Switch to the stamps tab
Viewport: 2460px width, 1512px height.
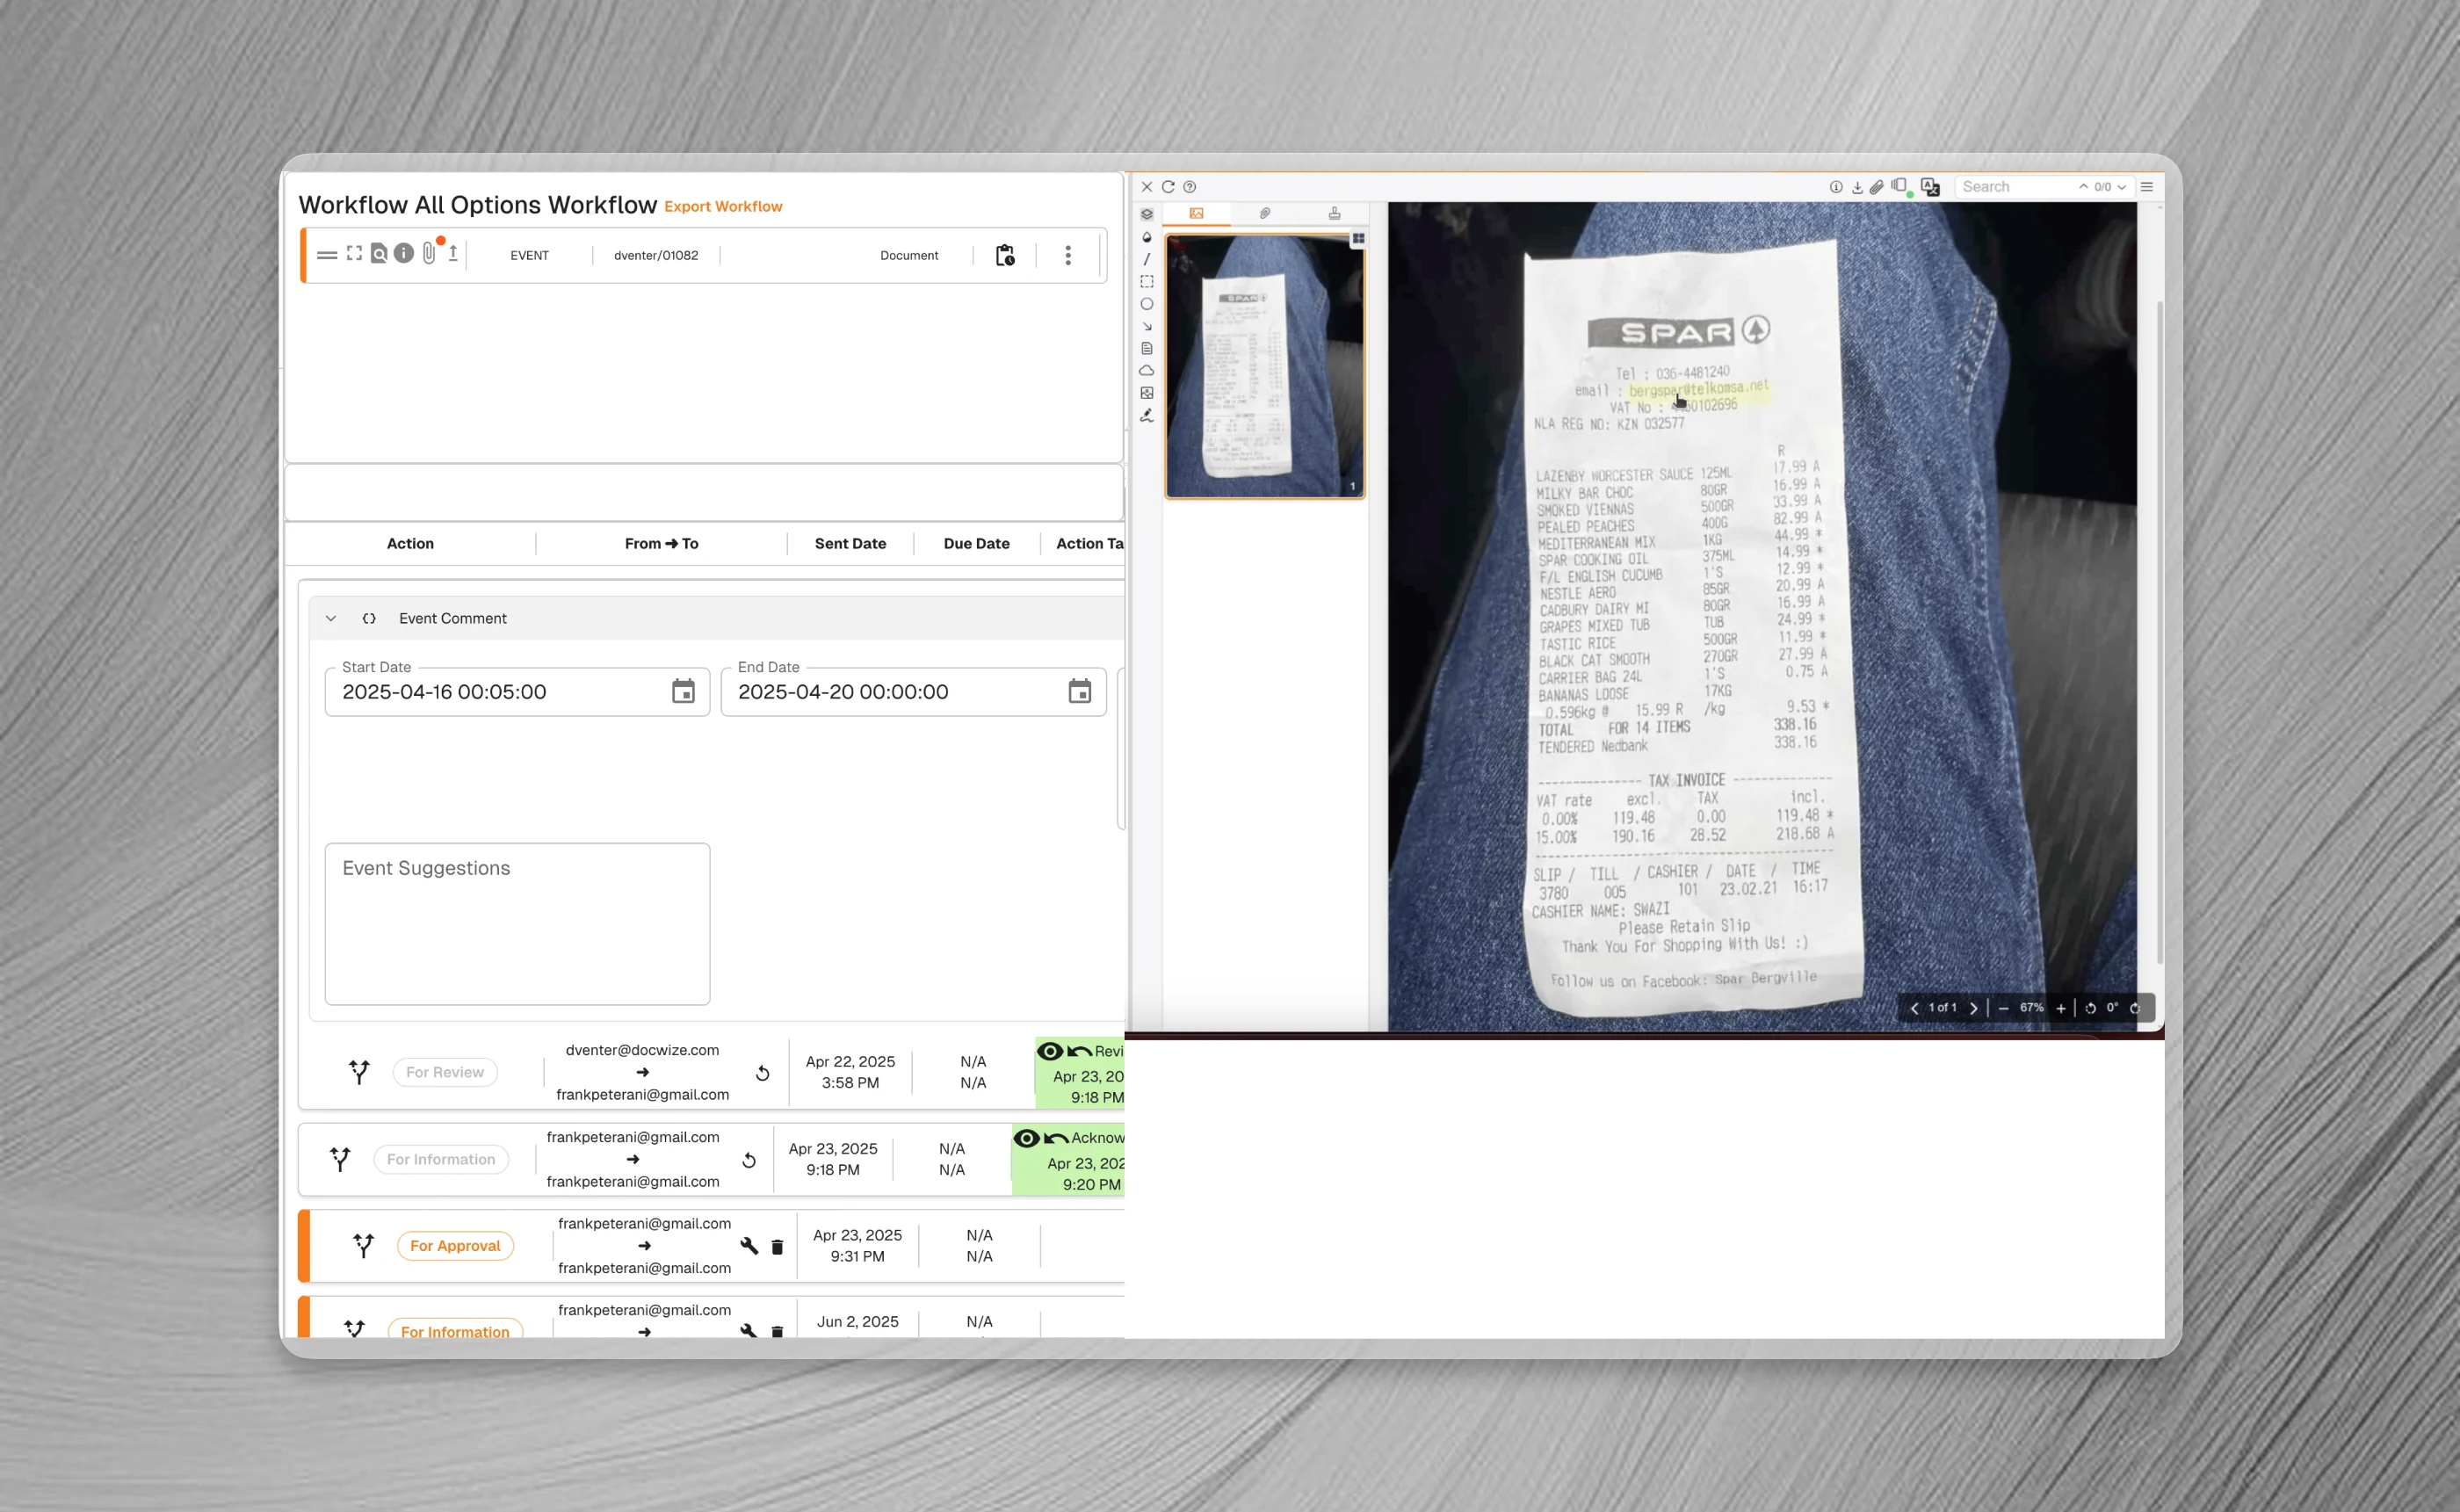1334,213
